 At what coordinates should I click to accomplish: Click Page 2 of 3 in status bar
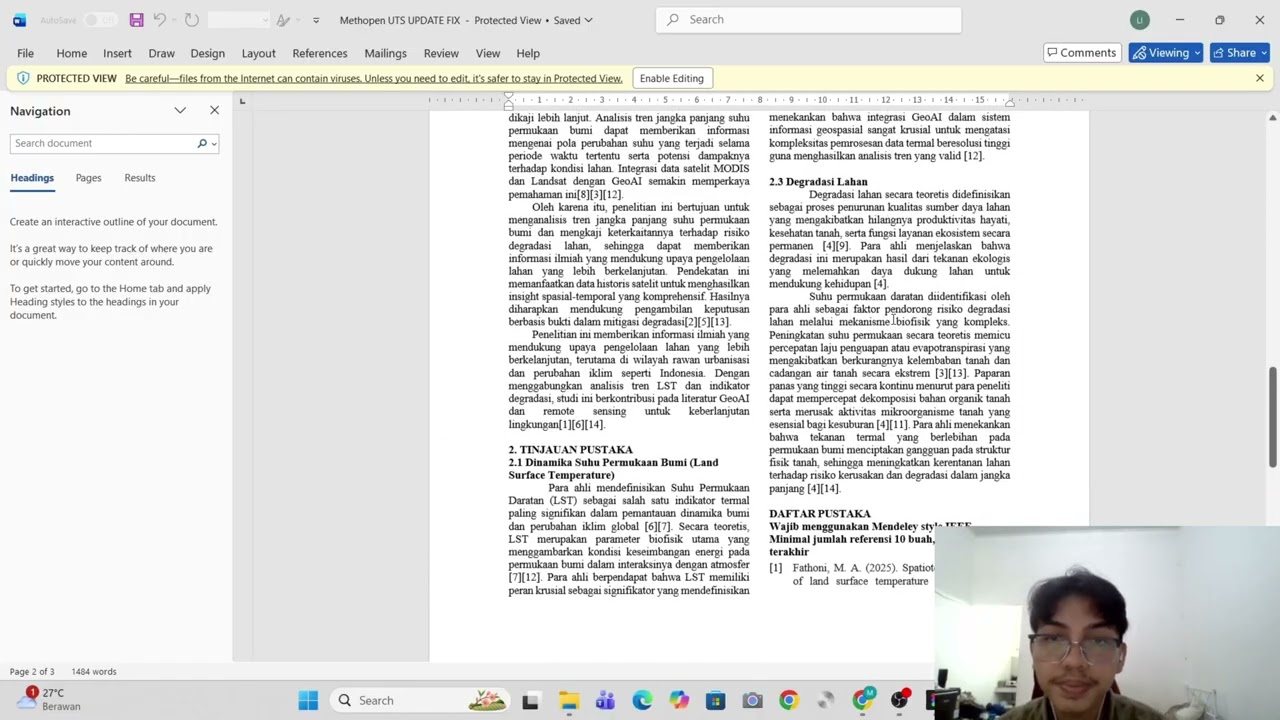(32, 672)
